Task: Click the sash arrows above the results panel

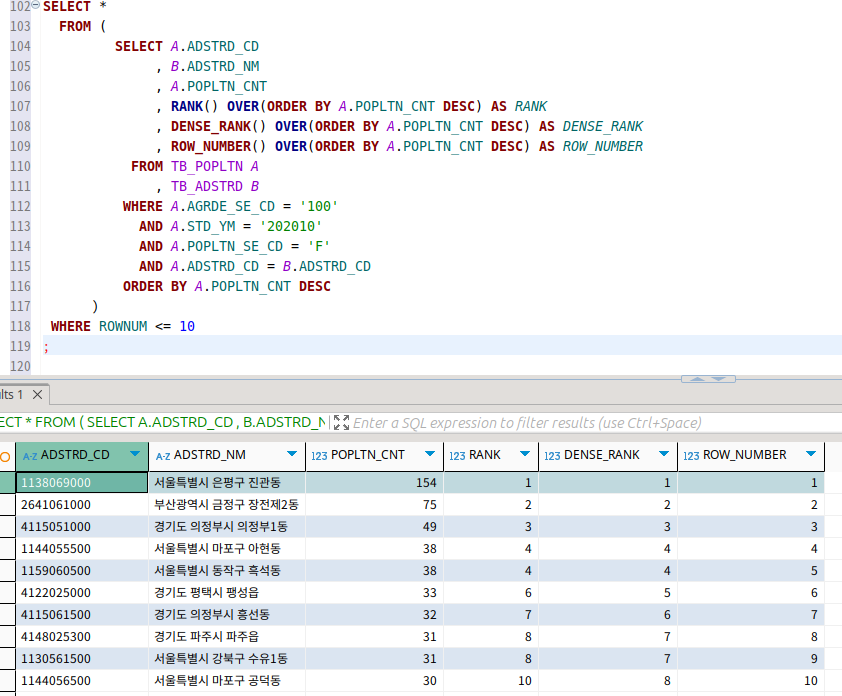Action: (x=707, y=379)
